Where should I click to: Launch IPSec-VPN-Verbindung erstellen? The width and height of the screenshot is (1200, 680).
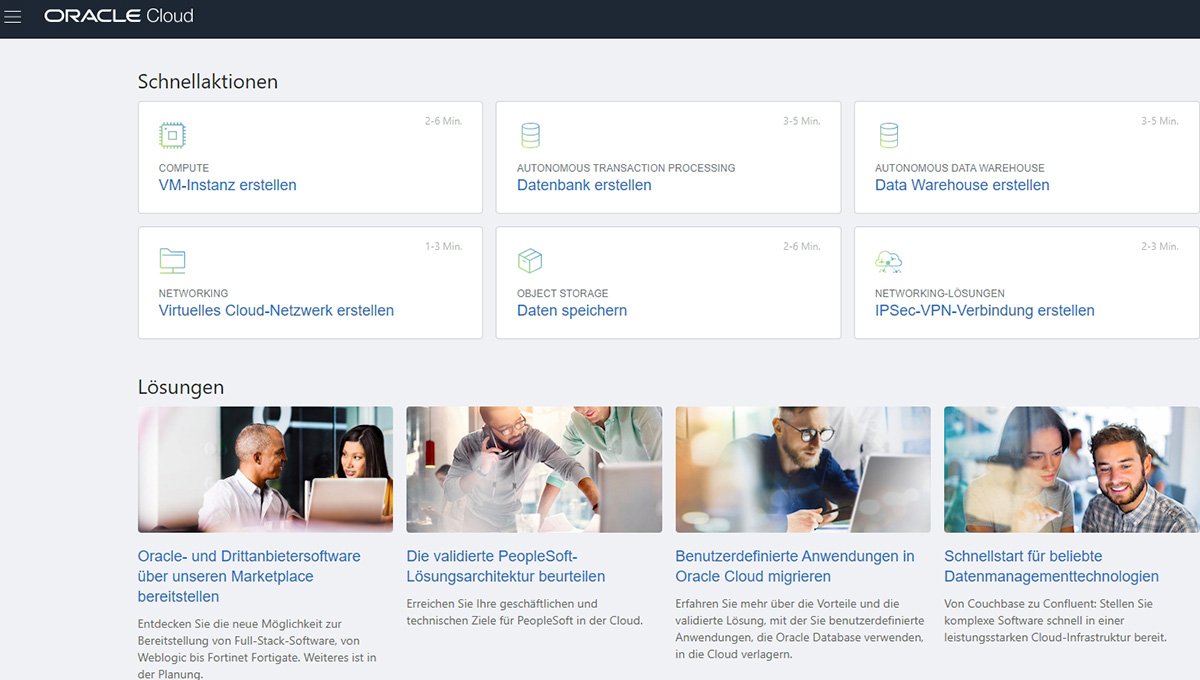coord(984,311)
